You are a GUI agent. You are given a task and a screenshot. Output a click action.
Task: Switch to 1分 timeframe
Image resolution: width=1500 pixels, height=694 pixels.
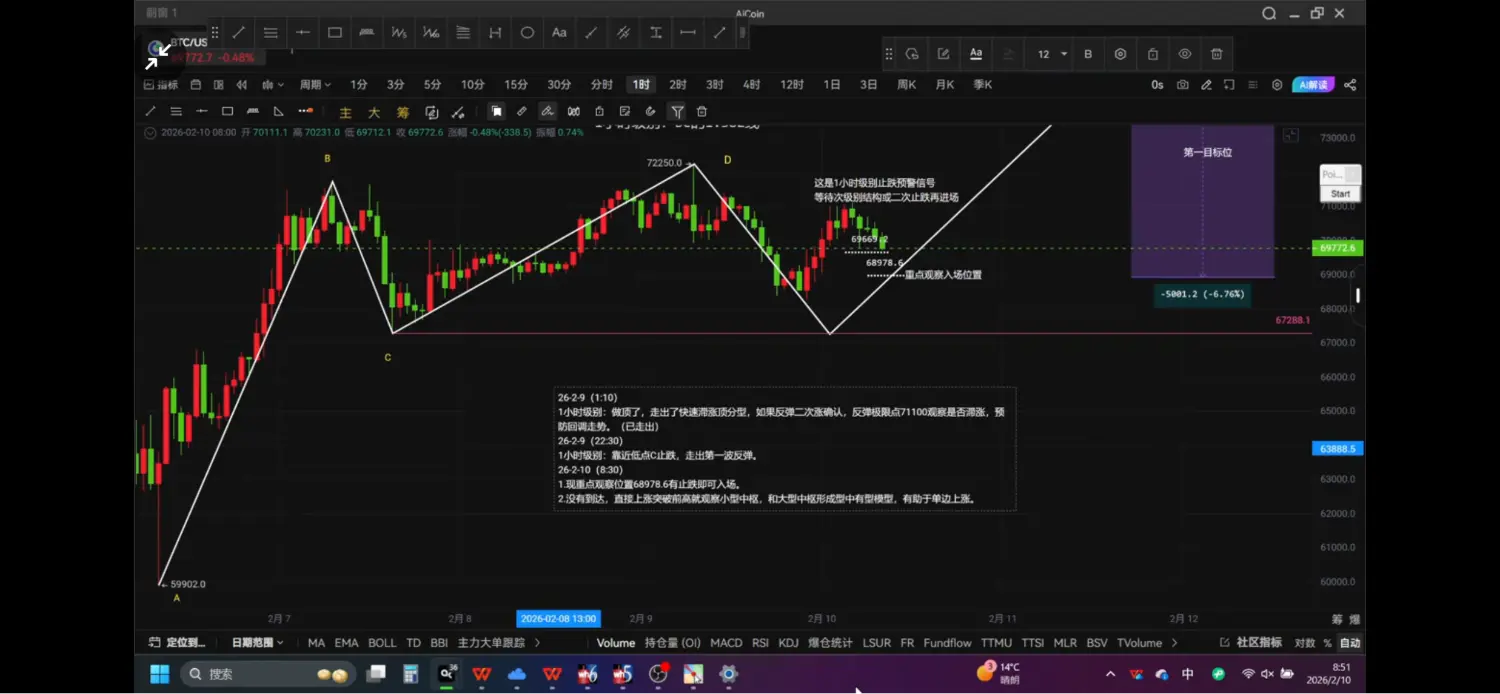359,85
